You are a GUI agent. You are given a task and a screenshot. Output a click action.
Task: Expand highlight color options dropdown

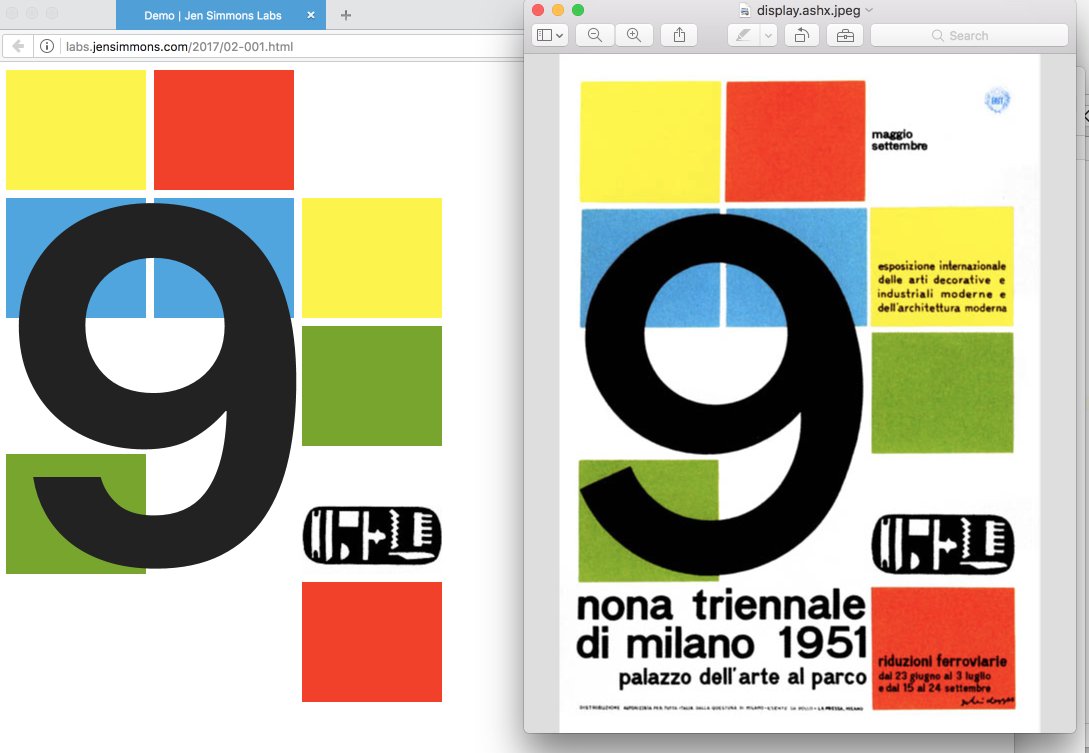pos(768,35)
